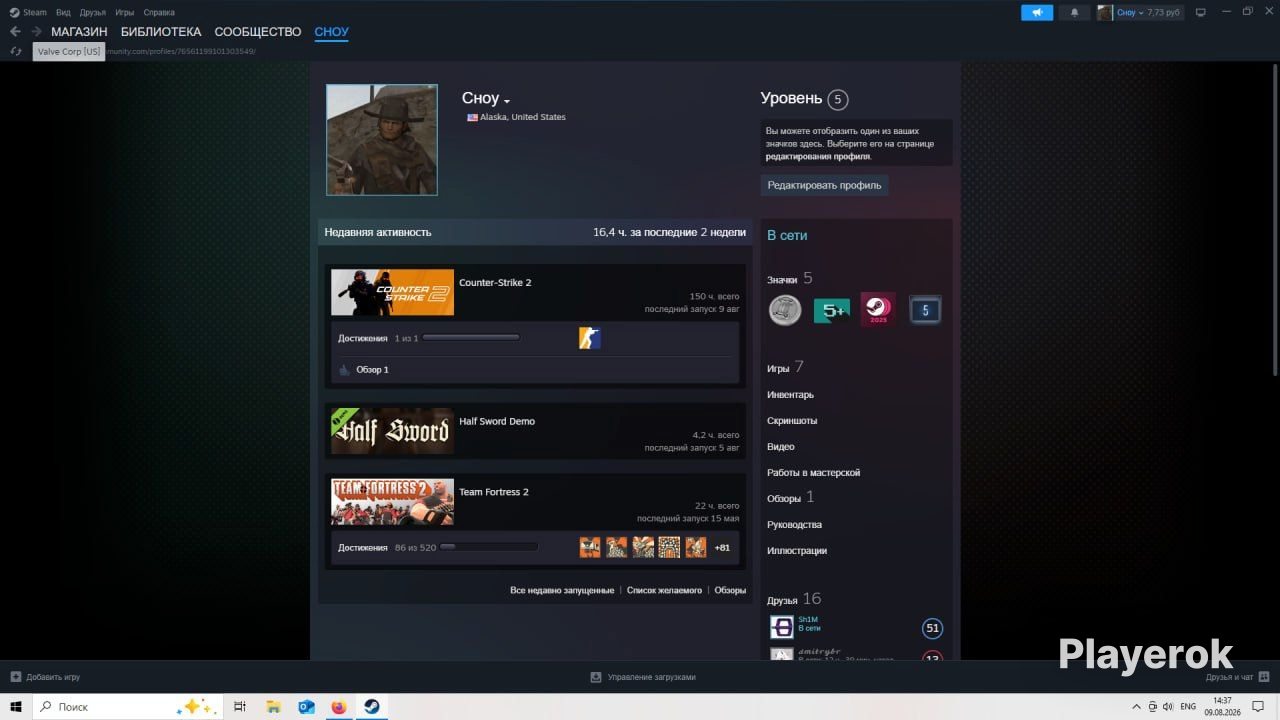Open the Значки 5 badges link
Screen dimensions: 1280x720
[x=790, y=279]
